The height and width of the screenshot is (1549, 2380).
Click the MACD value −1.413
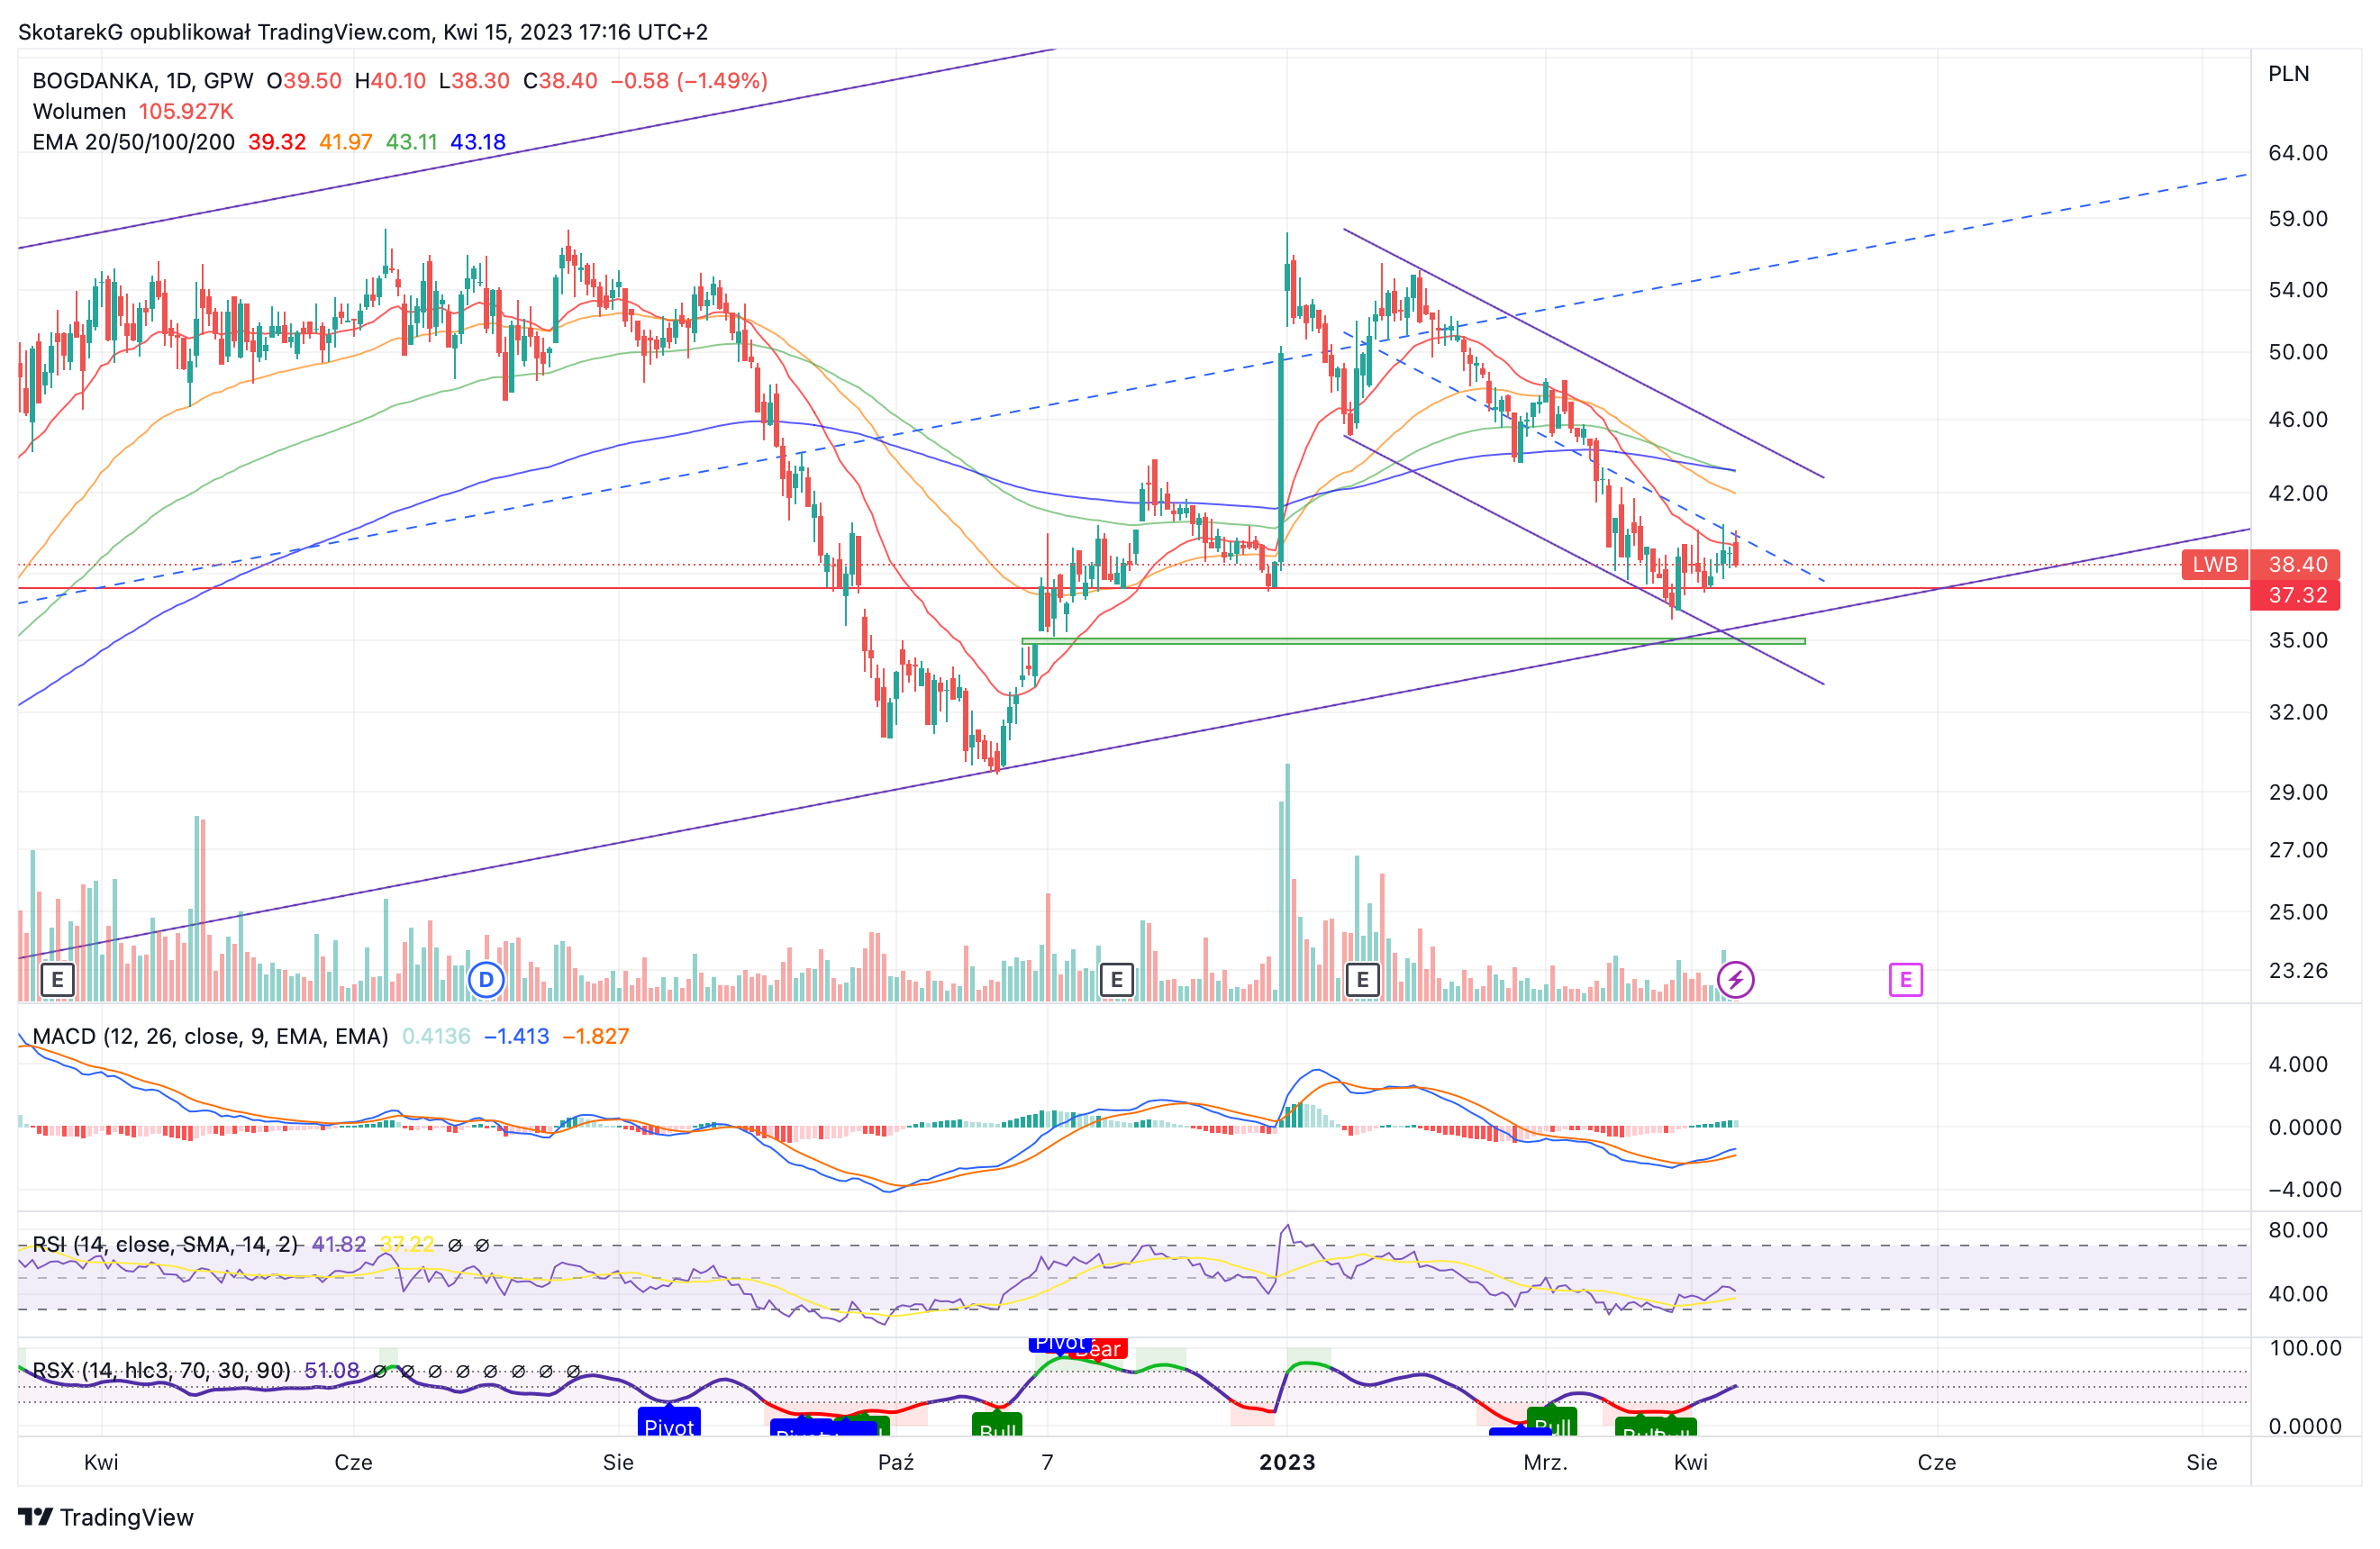click(x=517, y=1036)
